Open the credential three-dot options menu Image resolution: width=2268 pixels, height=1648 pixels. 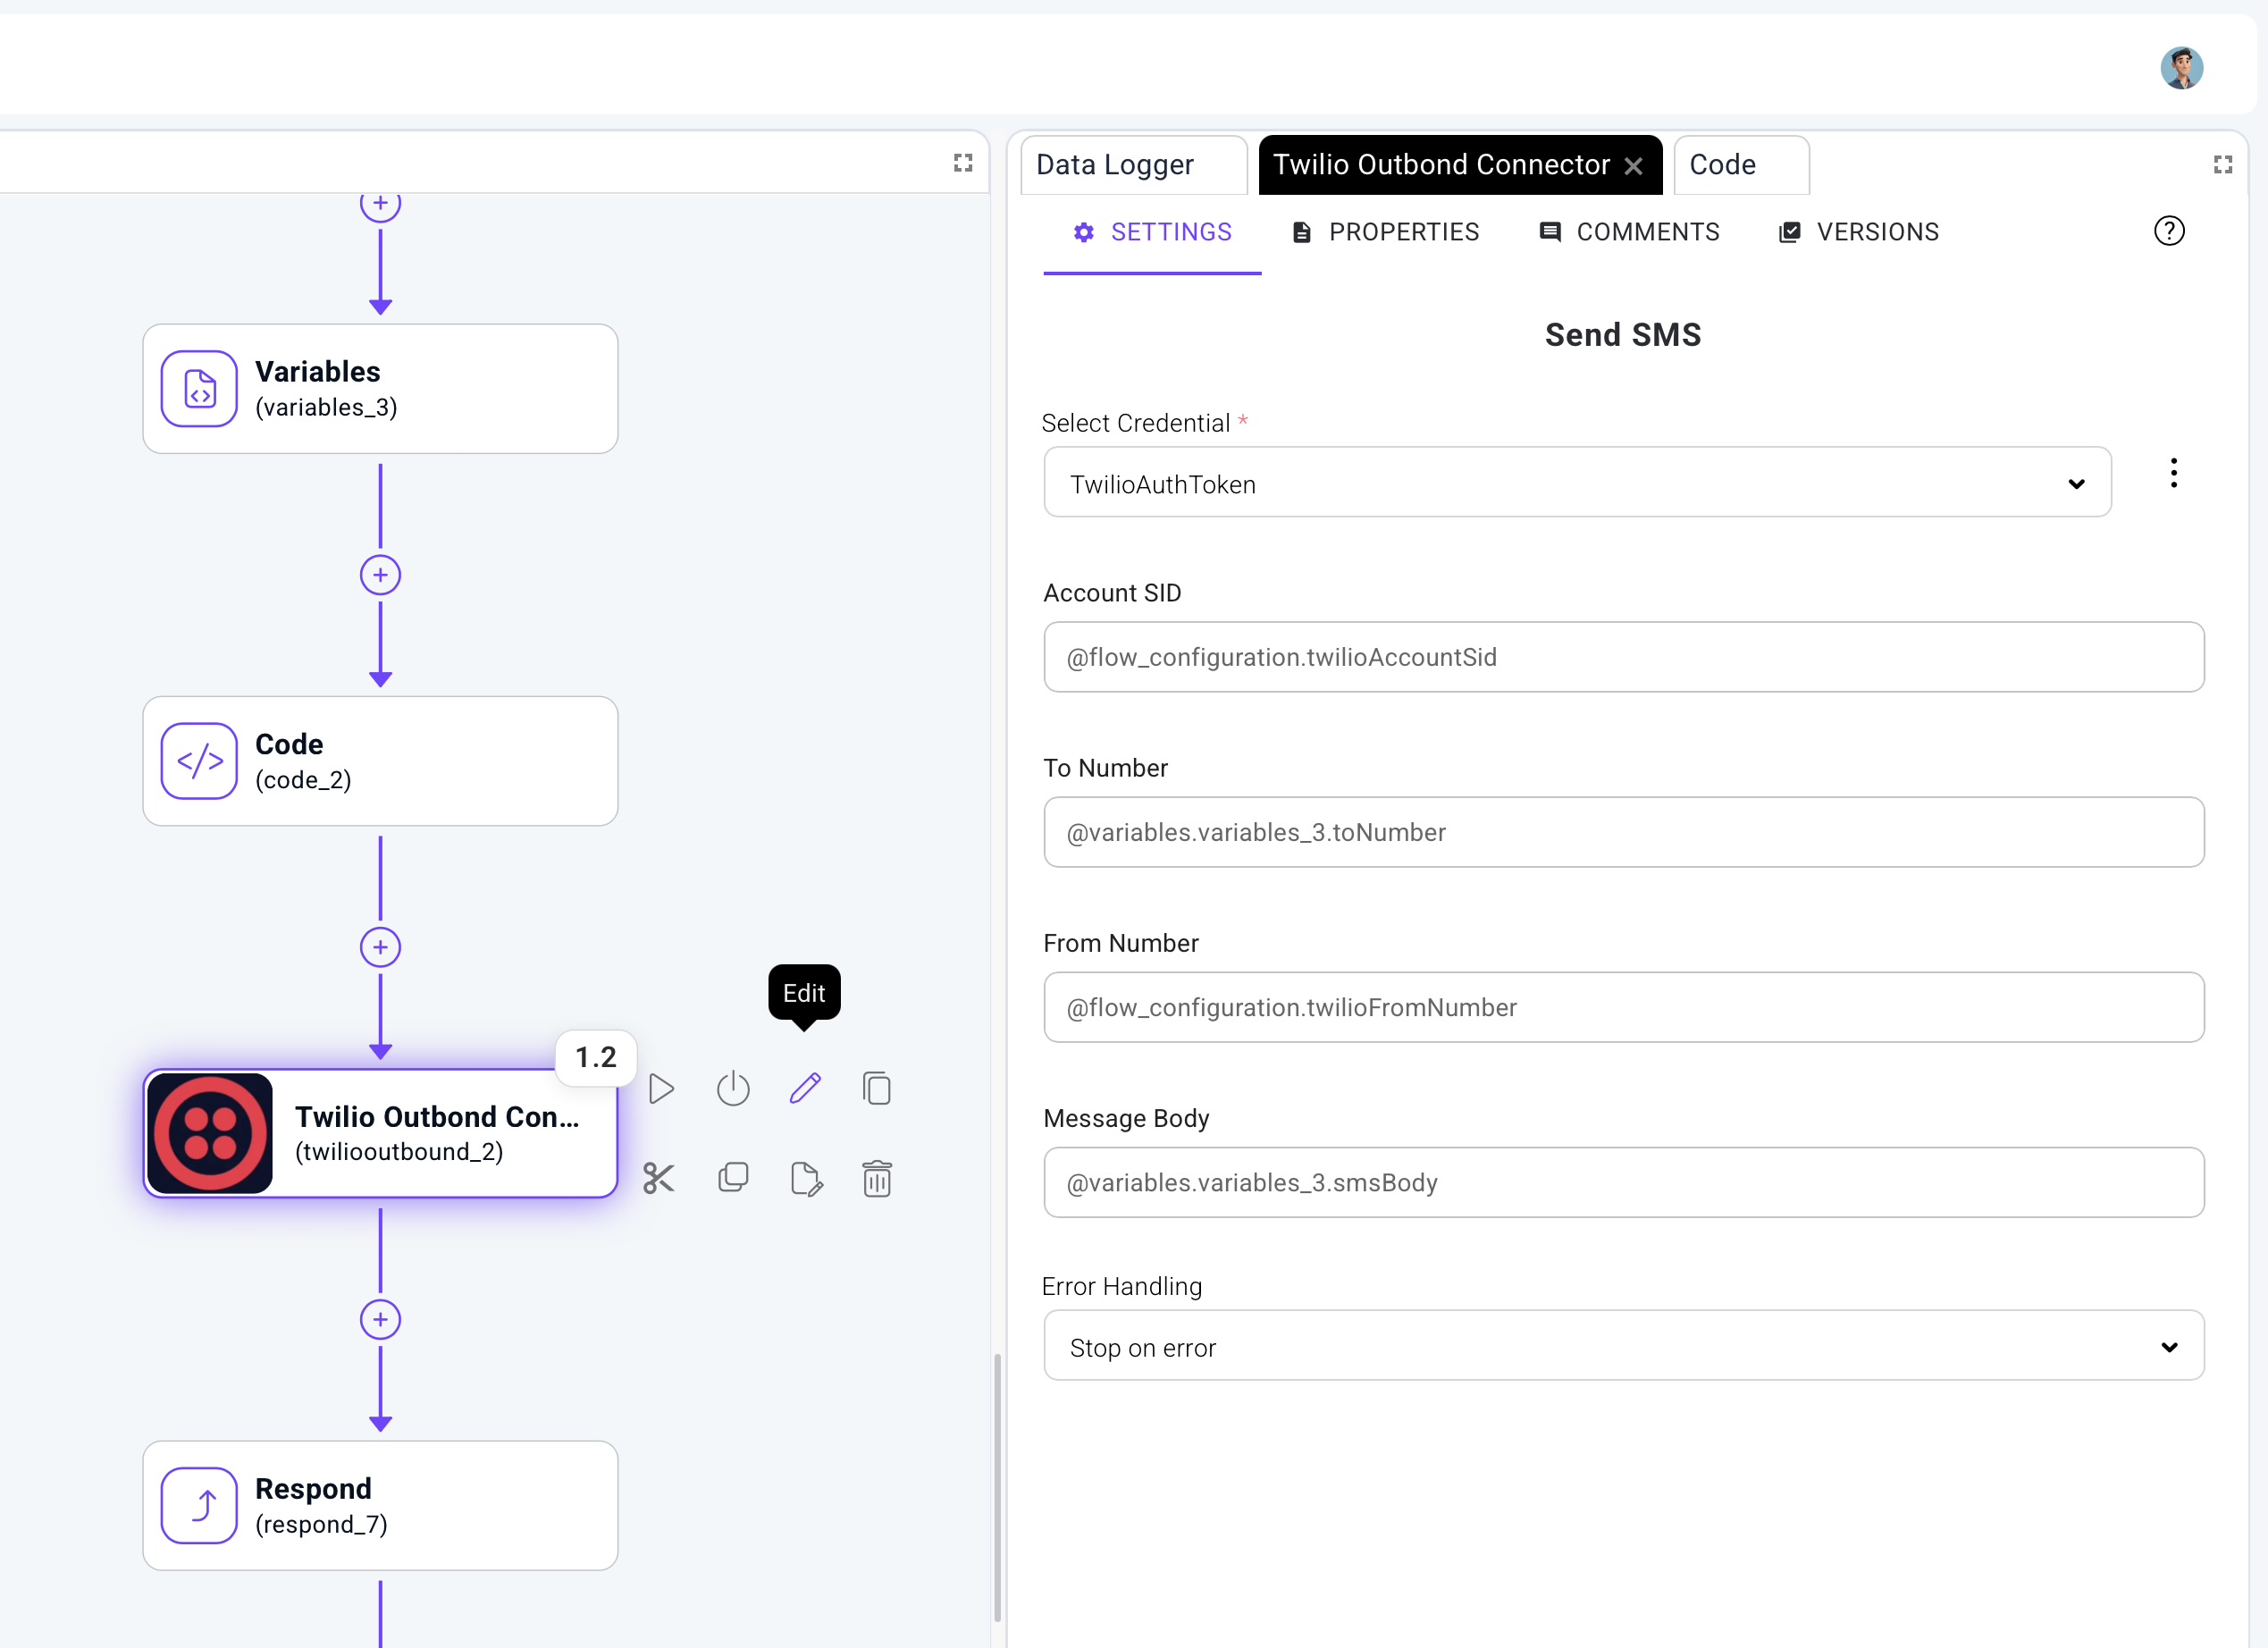pos(2173,473)
